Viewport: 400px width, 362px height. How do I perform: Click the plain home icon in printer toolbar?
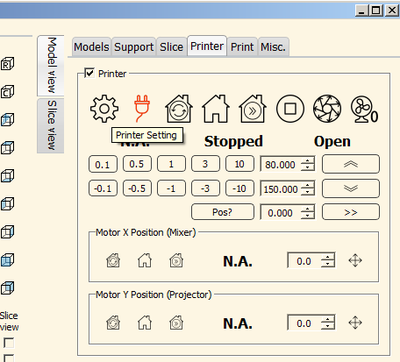pyautogui.click(x=216, y=109)
